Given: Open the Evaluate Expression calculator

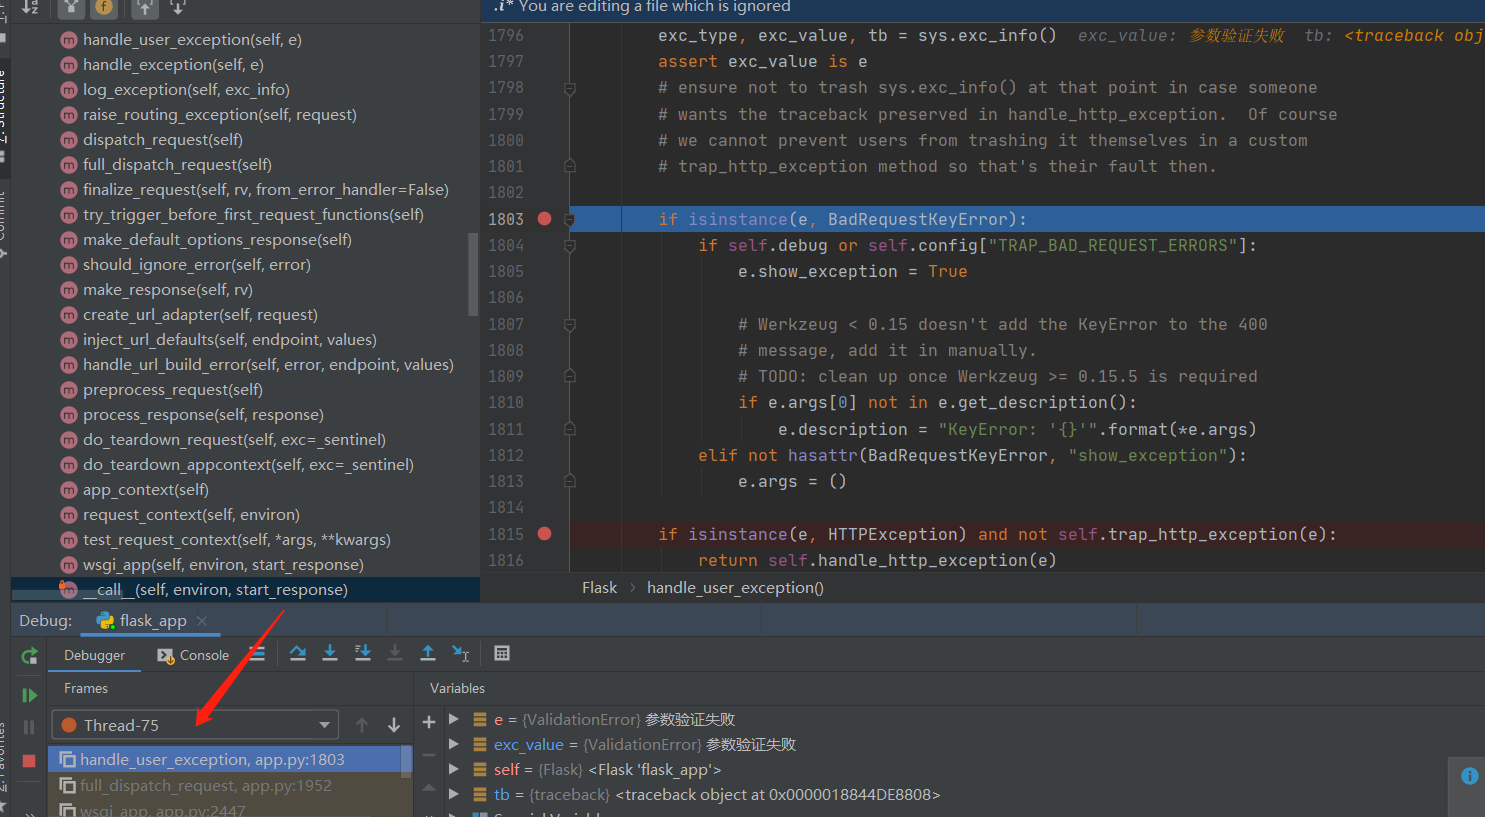Looking at the screenshot, I should coord(502,653).
